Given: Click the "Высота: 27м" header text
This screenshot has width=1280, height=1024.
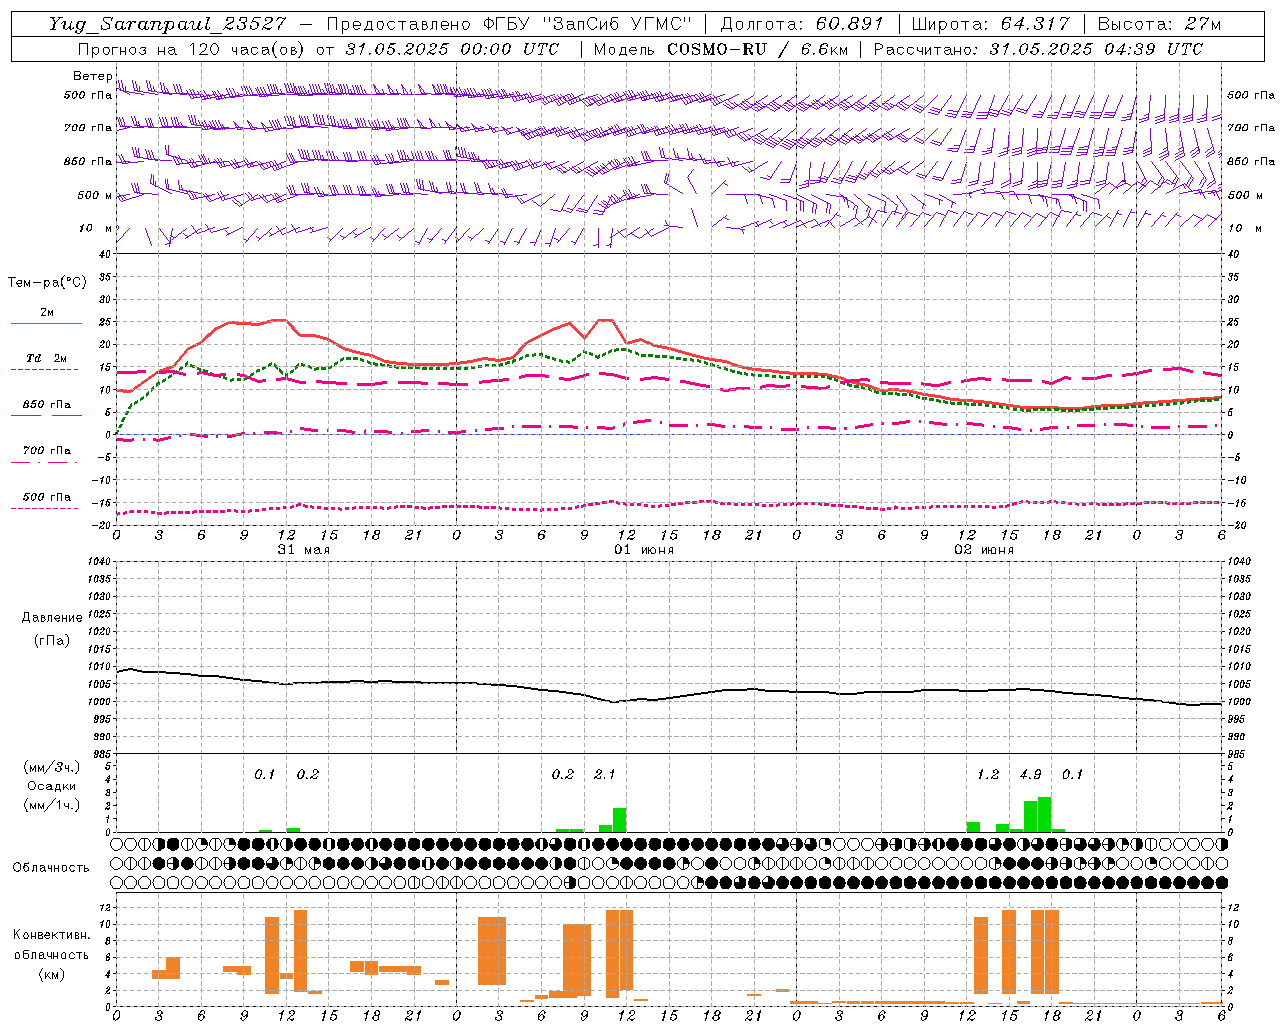Looking at the screenshot, I should tap(1159, 24).
